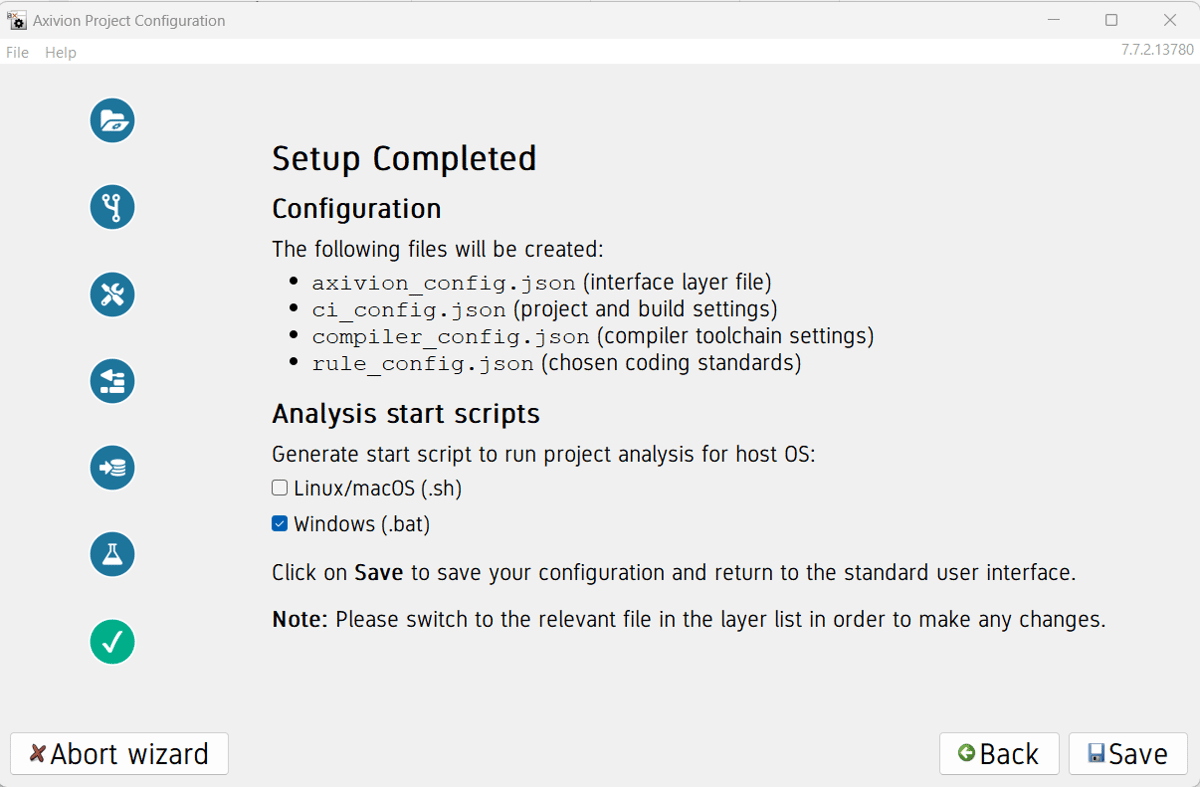The image size is (1200, 787).
Task: Click the Axivion app icon in title bar
Action: coord(17,20)
